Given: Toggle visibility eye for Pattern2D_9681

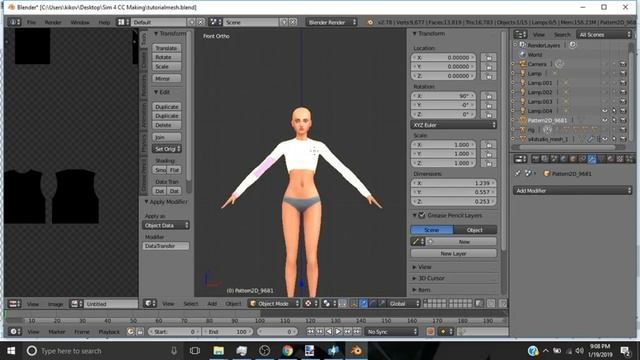Looking at the screenshot, I should [604, 120].
